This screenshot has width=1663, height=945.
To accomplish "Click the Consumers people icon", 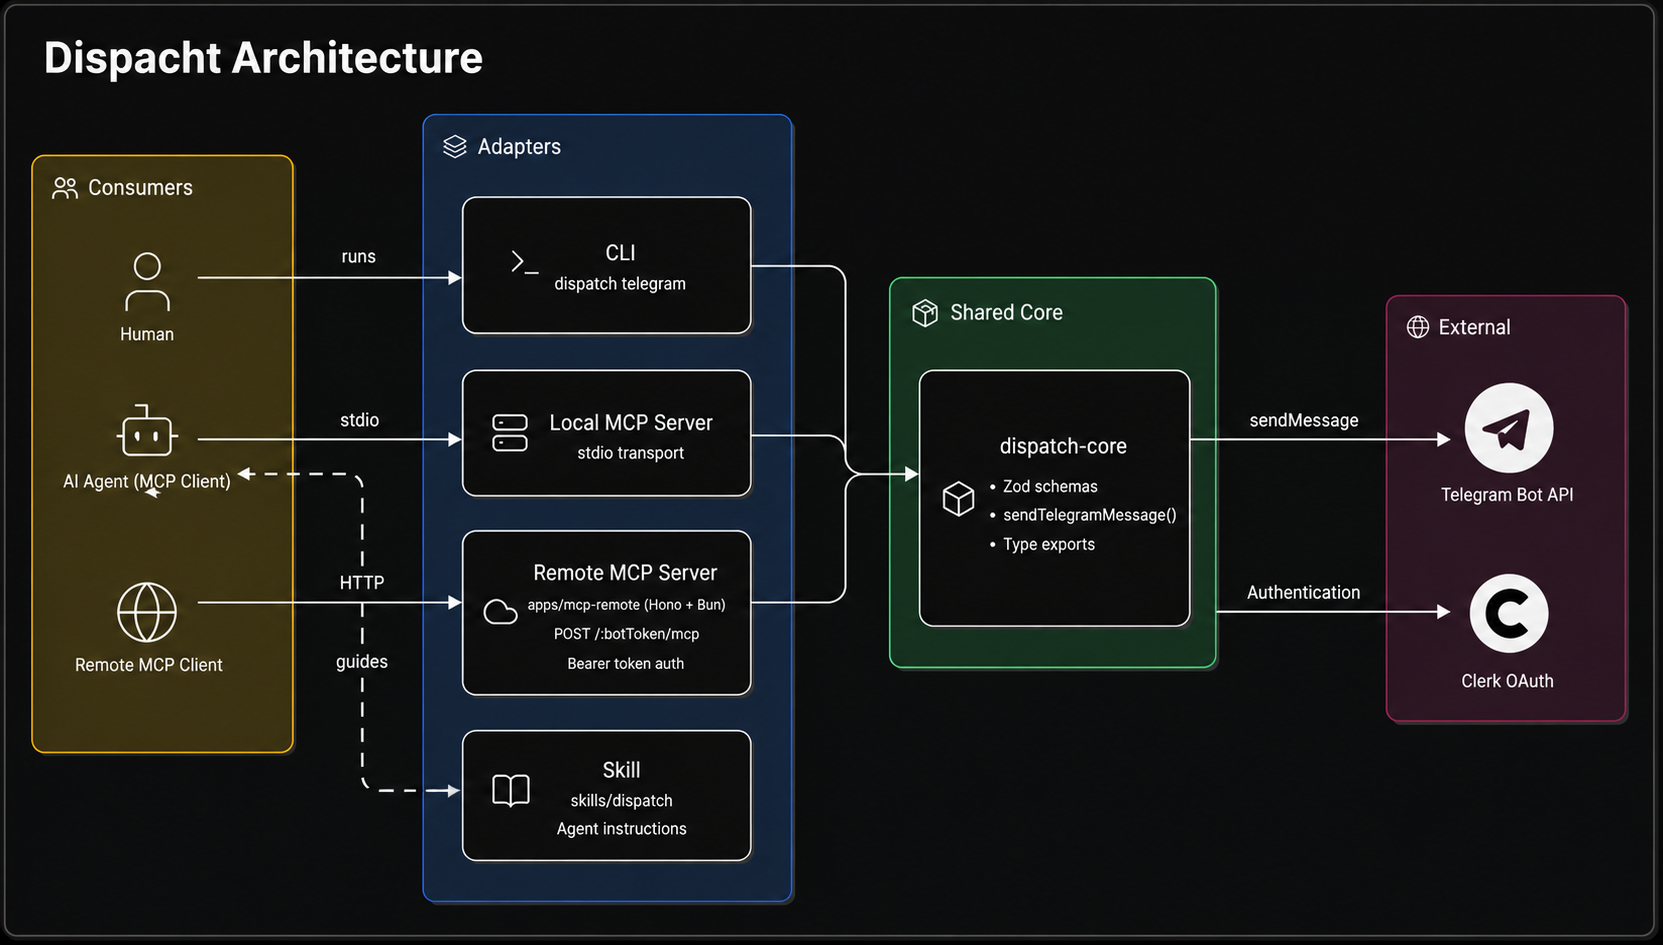I will (x=65, y=188).
